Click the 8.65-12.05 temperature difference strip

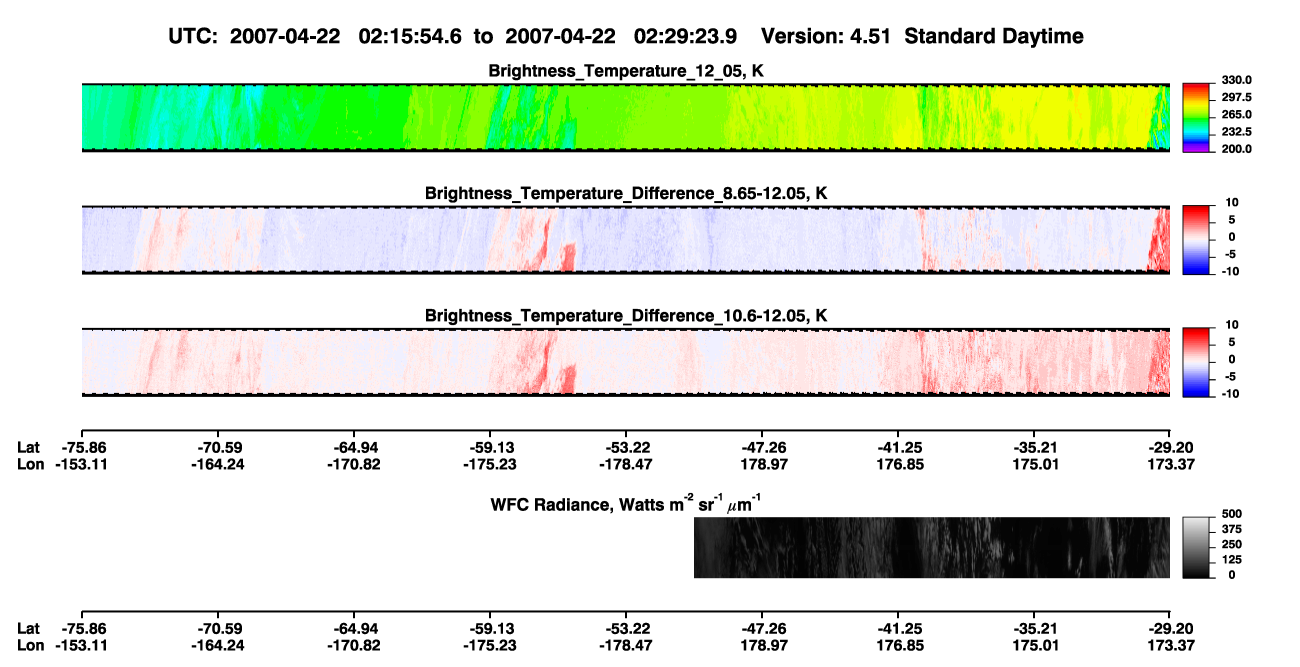pyautogui.click(x=625, y=239)
